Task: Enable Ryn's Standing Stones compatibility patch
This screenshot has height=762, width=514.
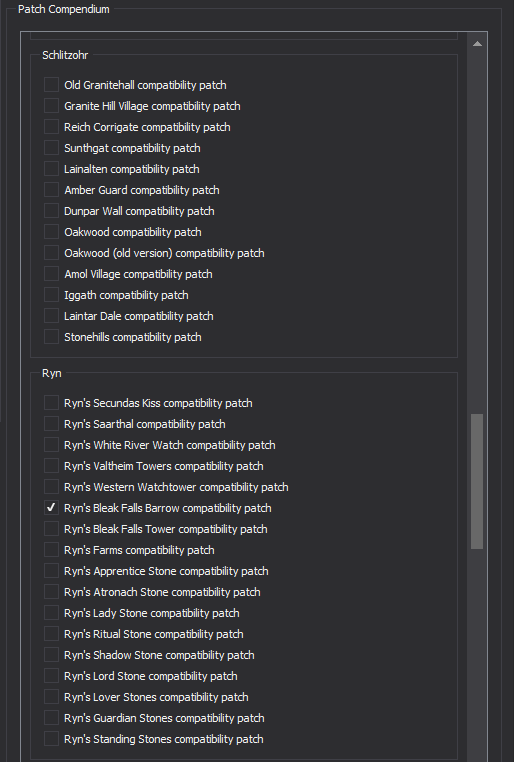Action: coord(51,738)
